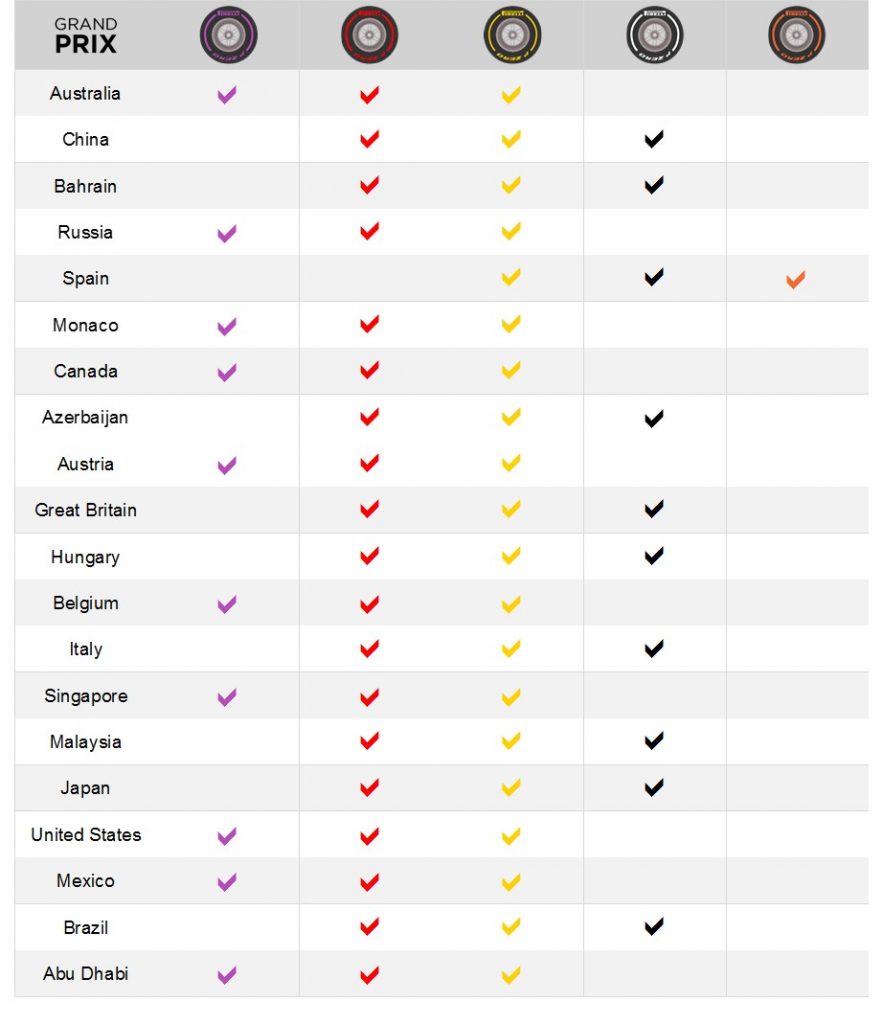882x1024 pixels.
Task: Click the purple checkmark for Abu Dhabi
Action: 227,975
